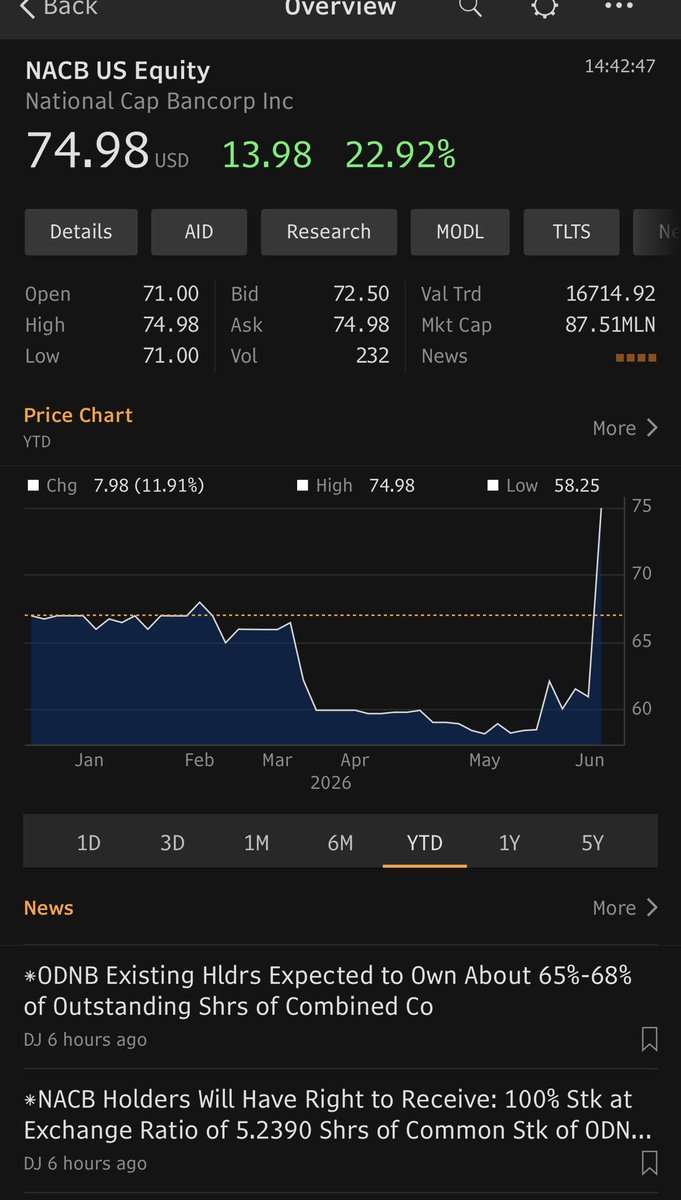Select the 1Y chart range

(x=509, y=842)
